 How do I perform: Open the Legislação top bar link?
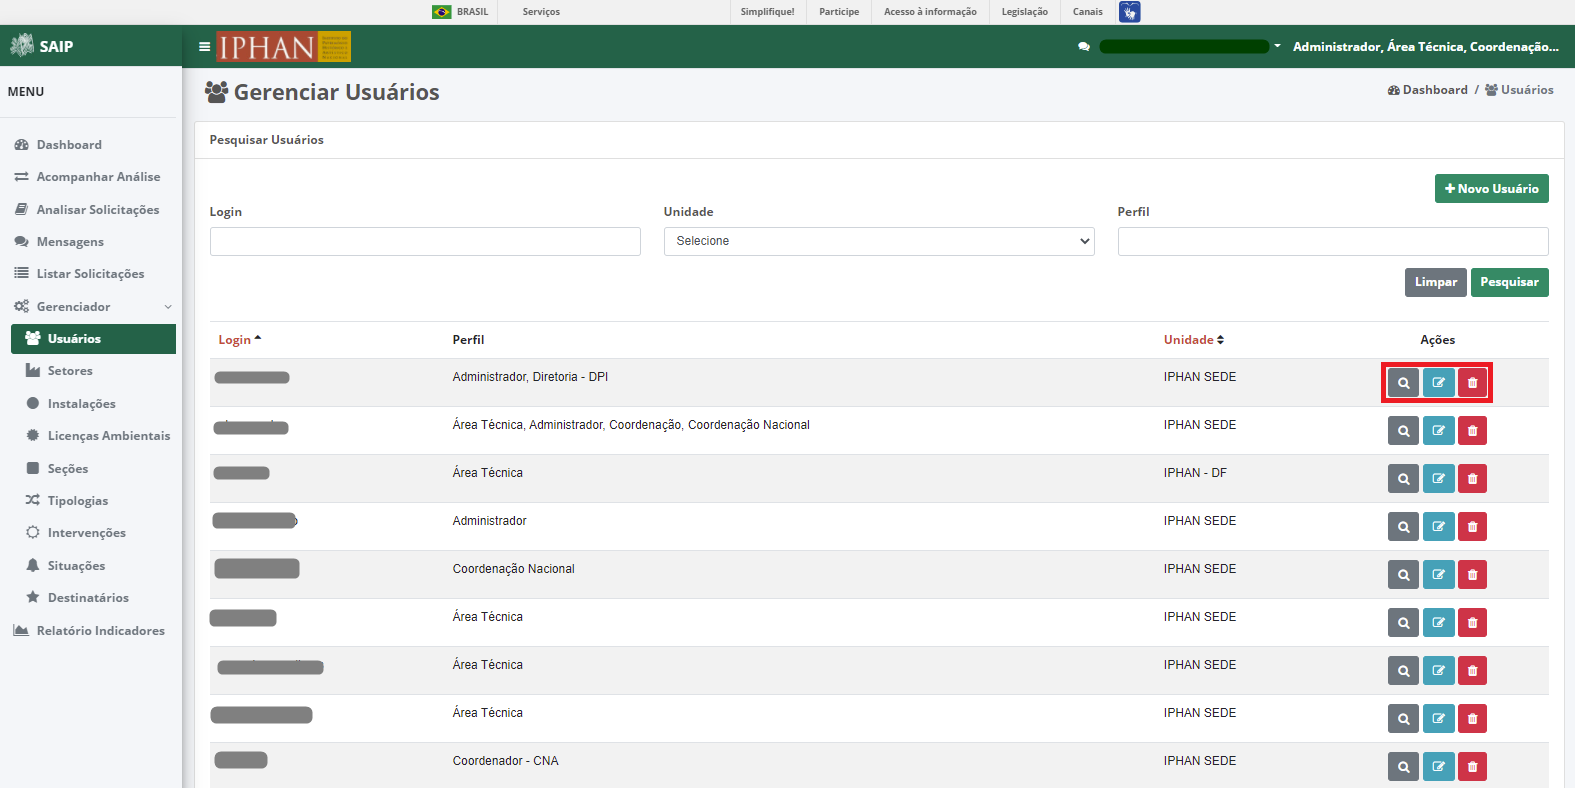(1024, 12)
